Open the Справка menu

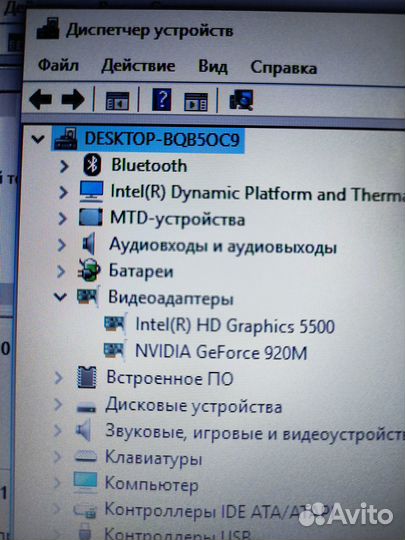[x=283, y=67]
